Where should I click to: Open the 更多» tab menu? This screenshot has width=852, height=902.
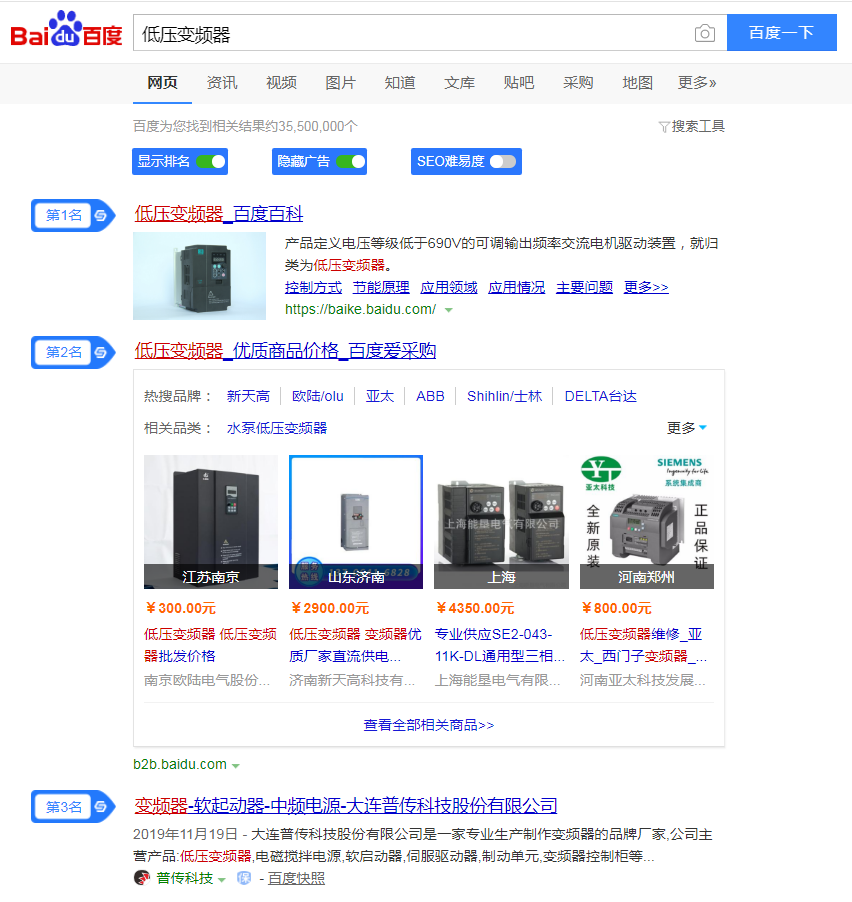coord(697,83)
